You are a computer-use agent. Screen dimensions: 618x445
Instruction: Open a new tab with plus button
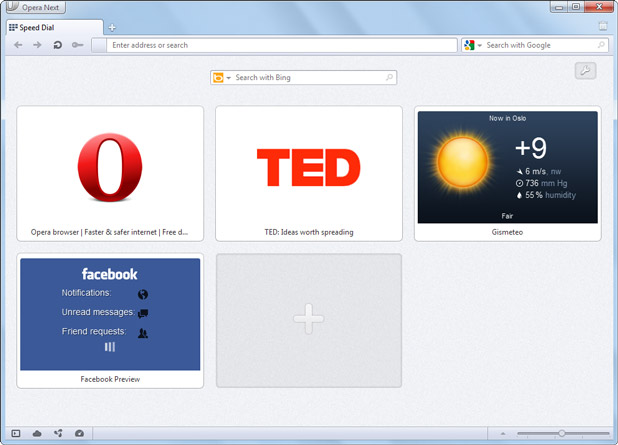tap(112, 28)
